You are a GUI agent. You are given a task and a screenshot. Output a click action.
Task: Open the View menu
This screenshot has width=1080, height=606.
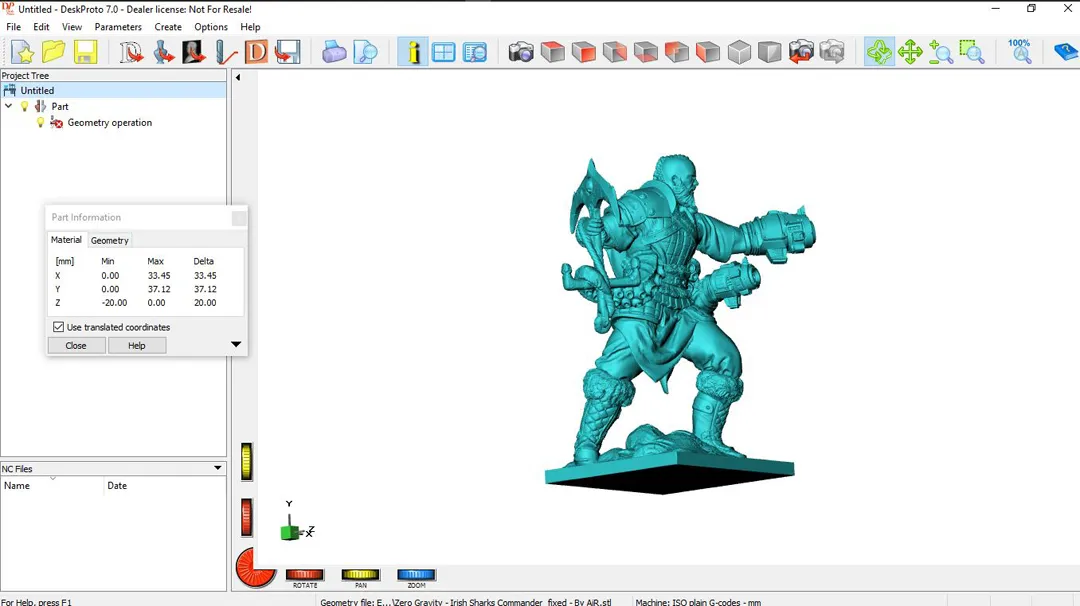(x=72, y=27)
